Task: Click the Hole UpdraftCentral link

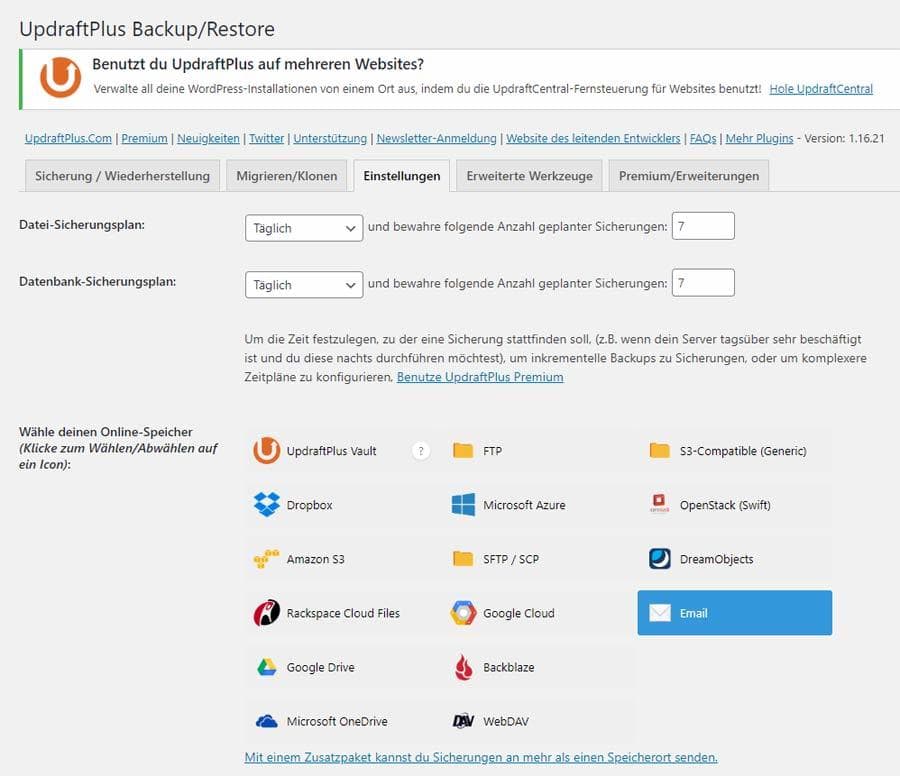Action: click(821, 89)
